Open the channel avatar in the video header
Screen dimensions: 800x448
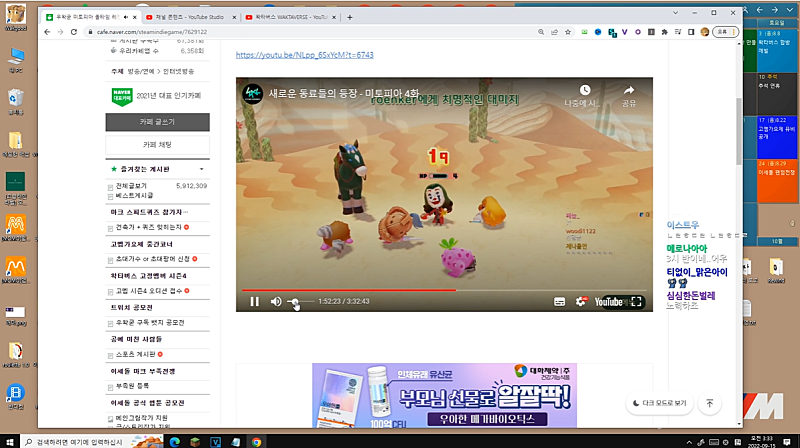click(253, 94)
